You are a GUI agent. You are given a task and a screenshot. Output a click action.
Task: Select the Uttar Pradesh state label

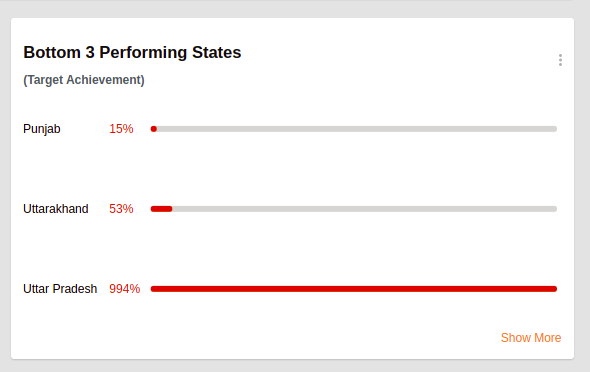[x=60, y=289]
